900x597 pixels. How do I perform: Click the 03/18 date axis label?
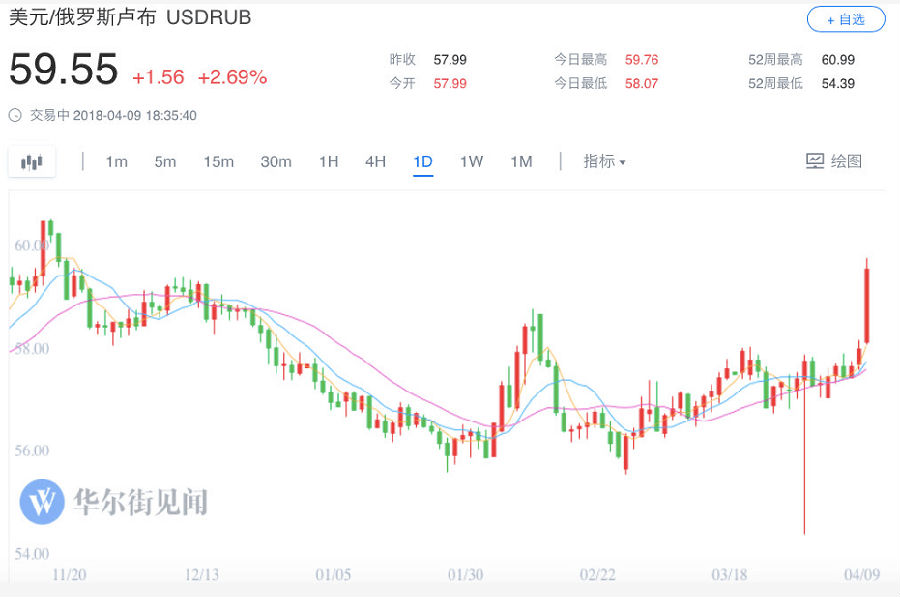[x=729, y=575]
